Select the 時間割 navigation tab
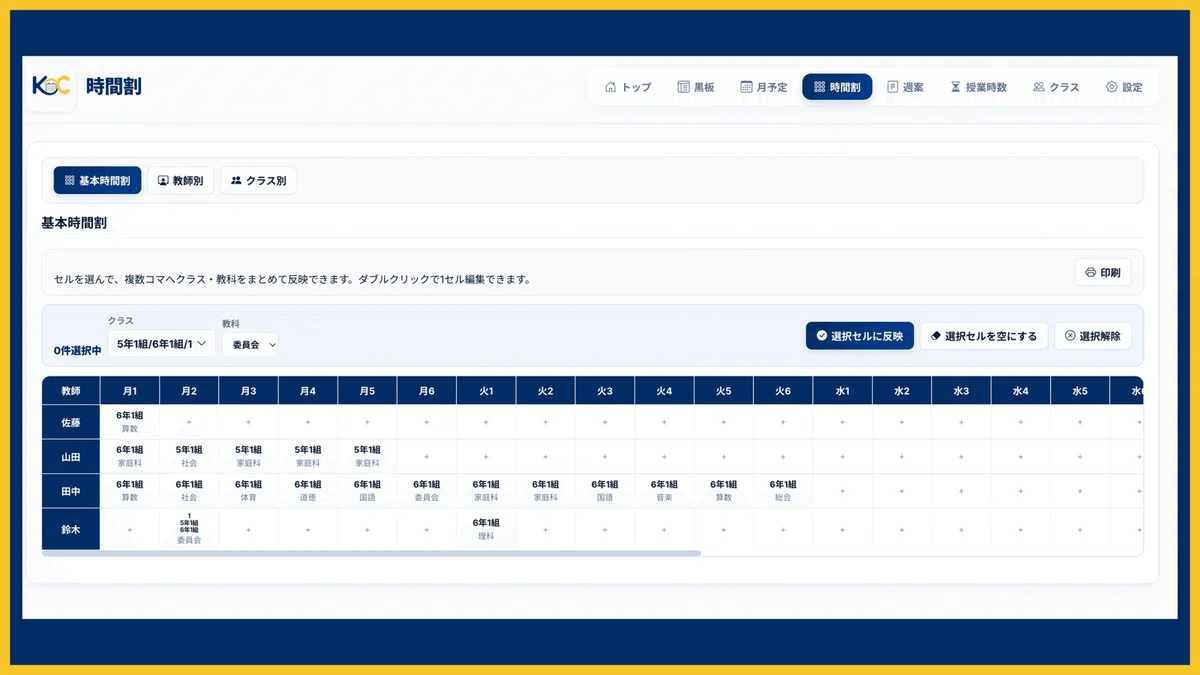This screenshot has width=1200, height=675. pyautogui.click(x=837, y=87)
